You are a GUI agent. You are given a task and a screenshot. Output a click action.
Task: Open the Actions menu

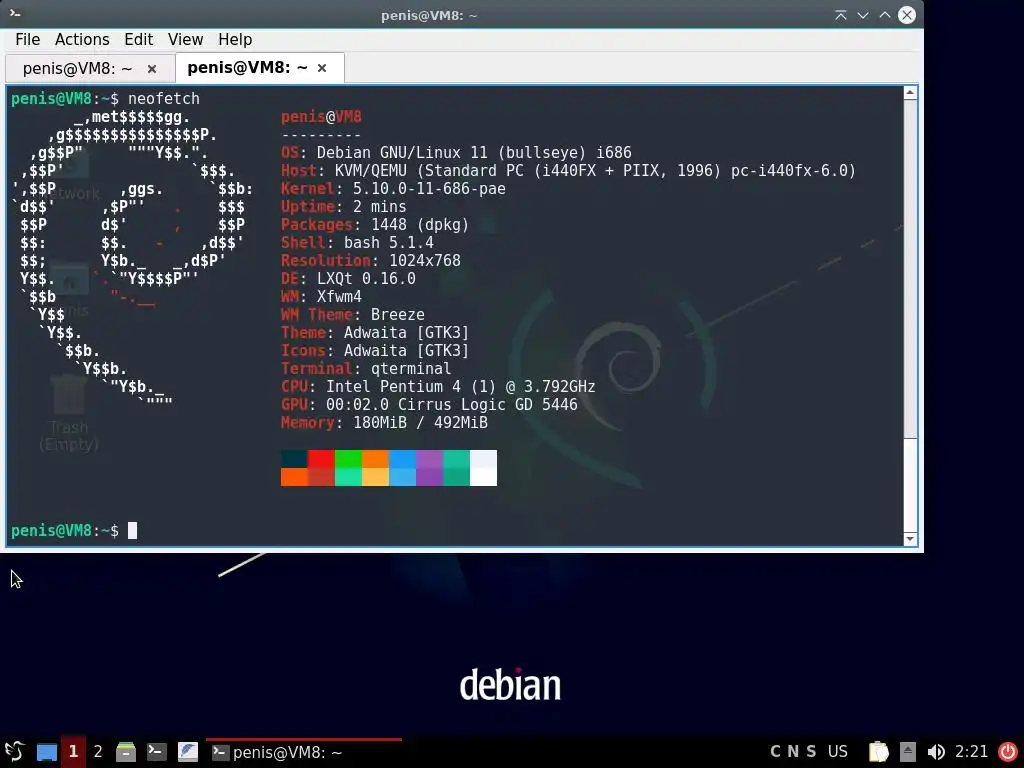click(x=82, y=39)
